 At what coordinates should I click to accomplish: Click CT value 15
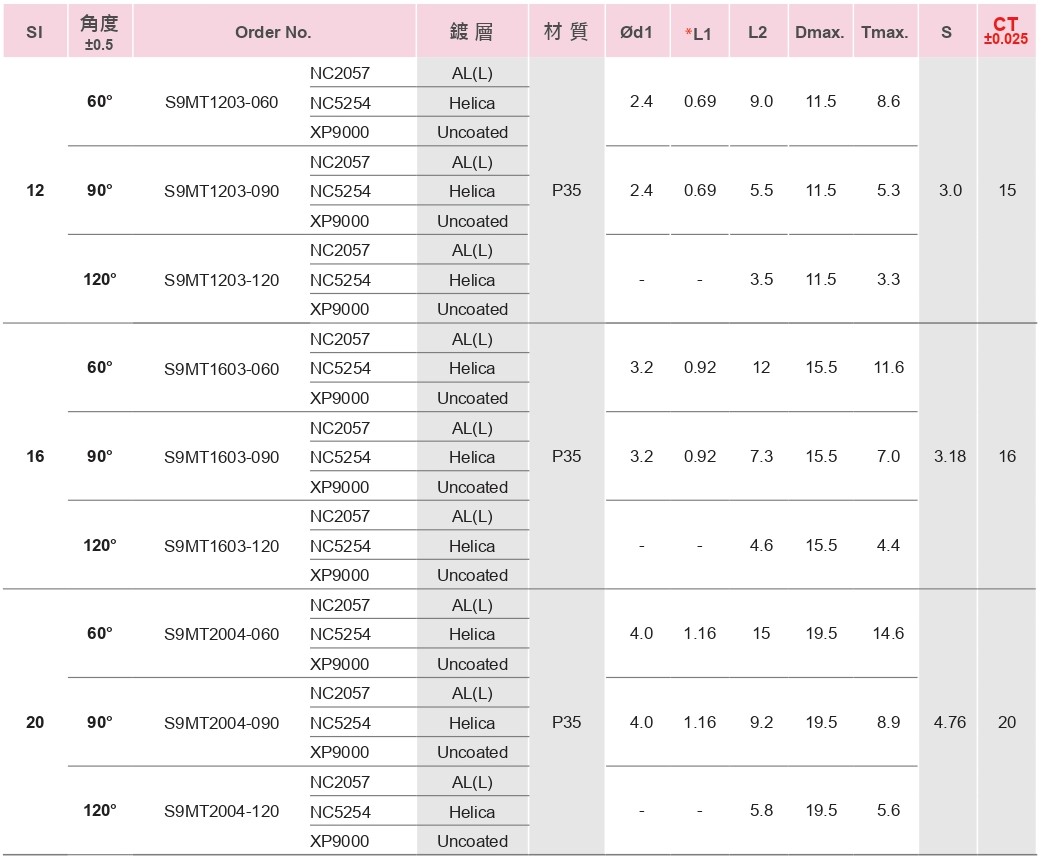[x=1007, y=190]
